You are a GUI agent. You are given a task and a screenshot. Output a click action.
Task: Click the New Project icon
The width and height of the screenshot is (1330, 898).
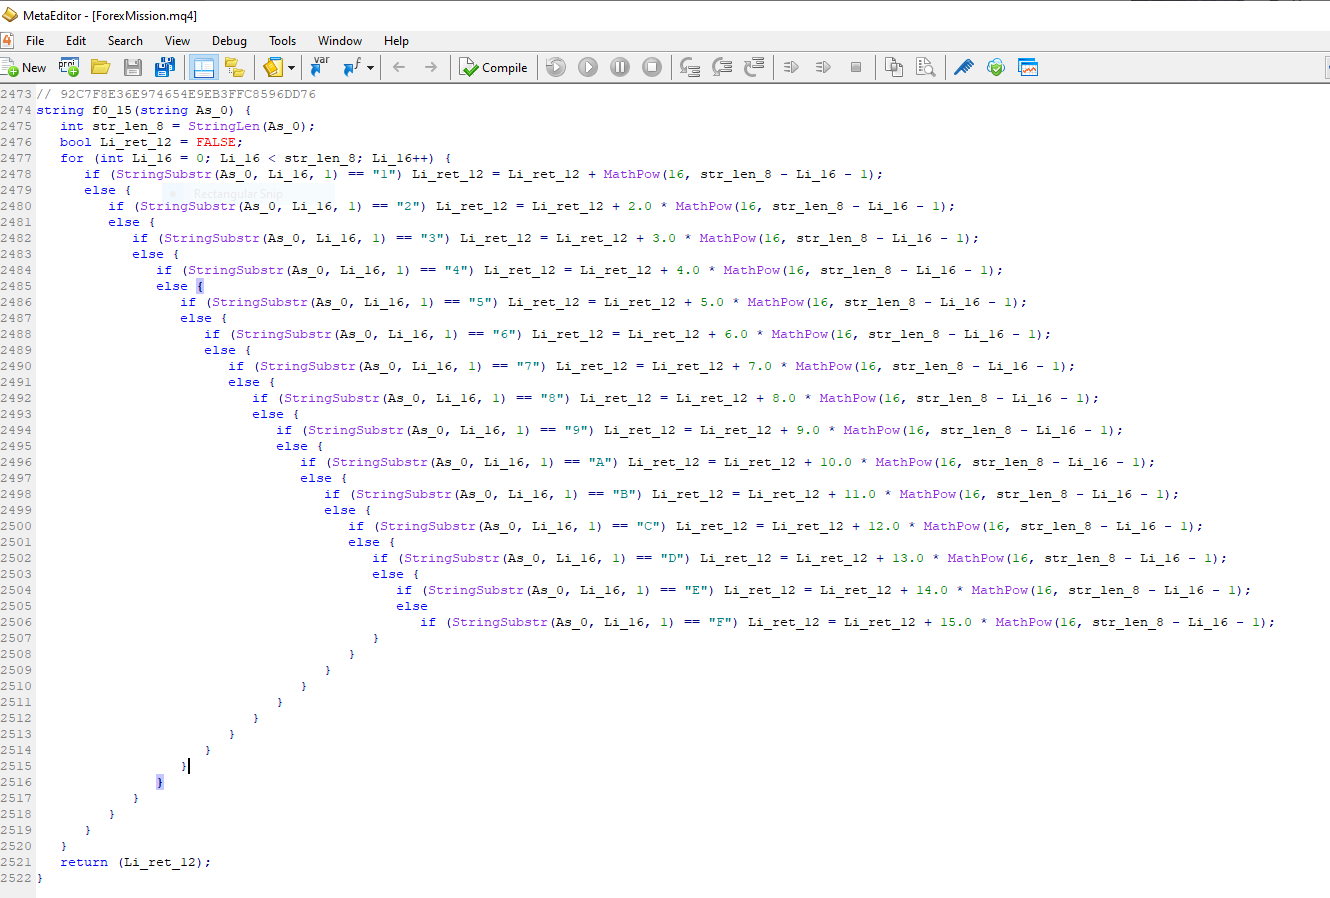[69, 67]
